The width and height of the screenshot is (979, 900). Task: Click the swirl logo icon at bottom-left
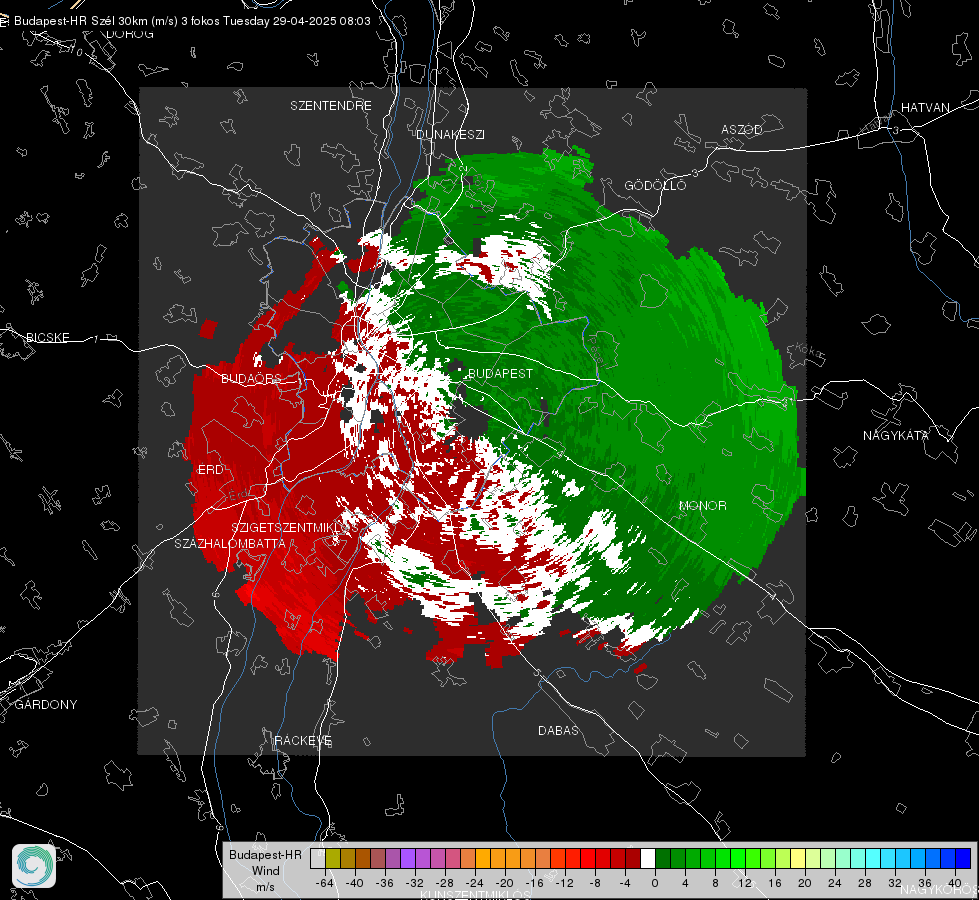[x=34, y=866]
